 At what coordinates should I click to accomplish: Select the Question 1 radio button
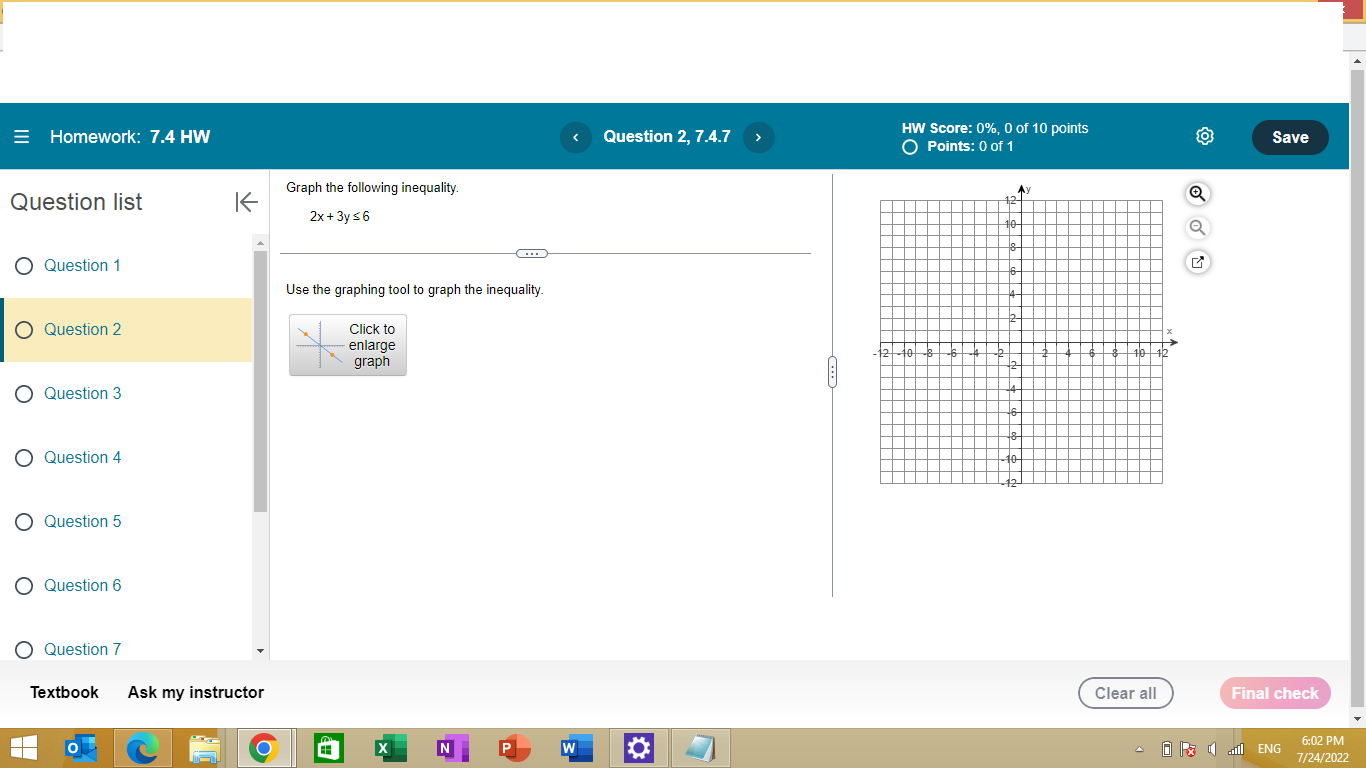[24, 265]
